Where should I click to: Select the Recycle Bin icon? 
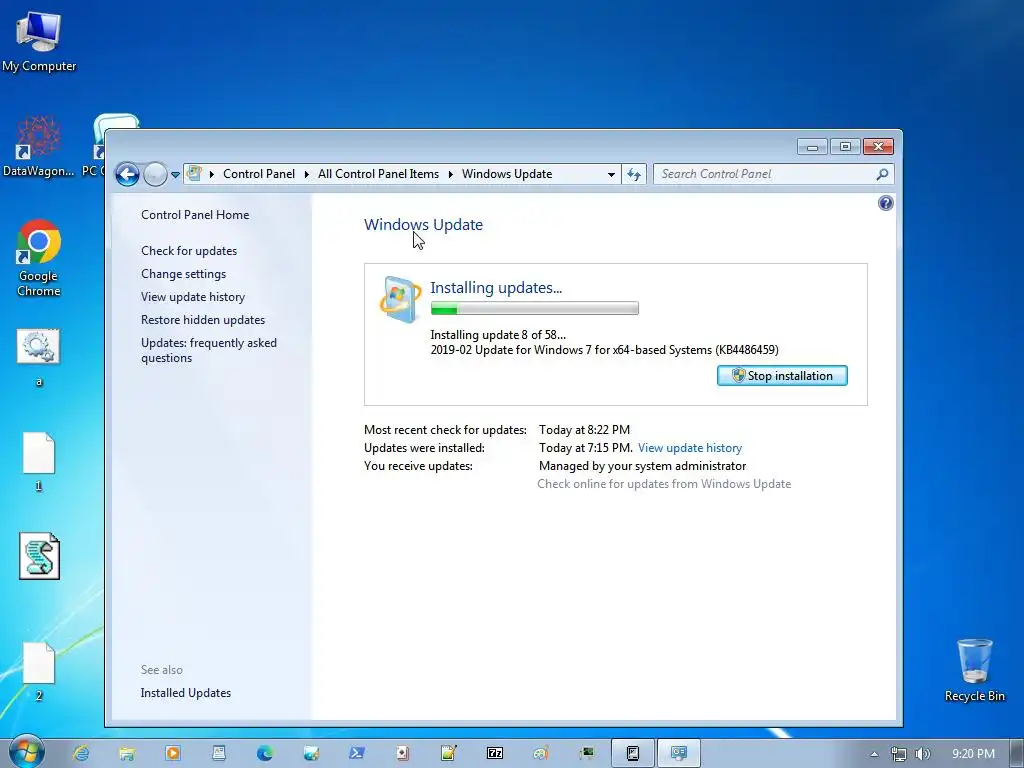[x=974, y=670]
